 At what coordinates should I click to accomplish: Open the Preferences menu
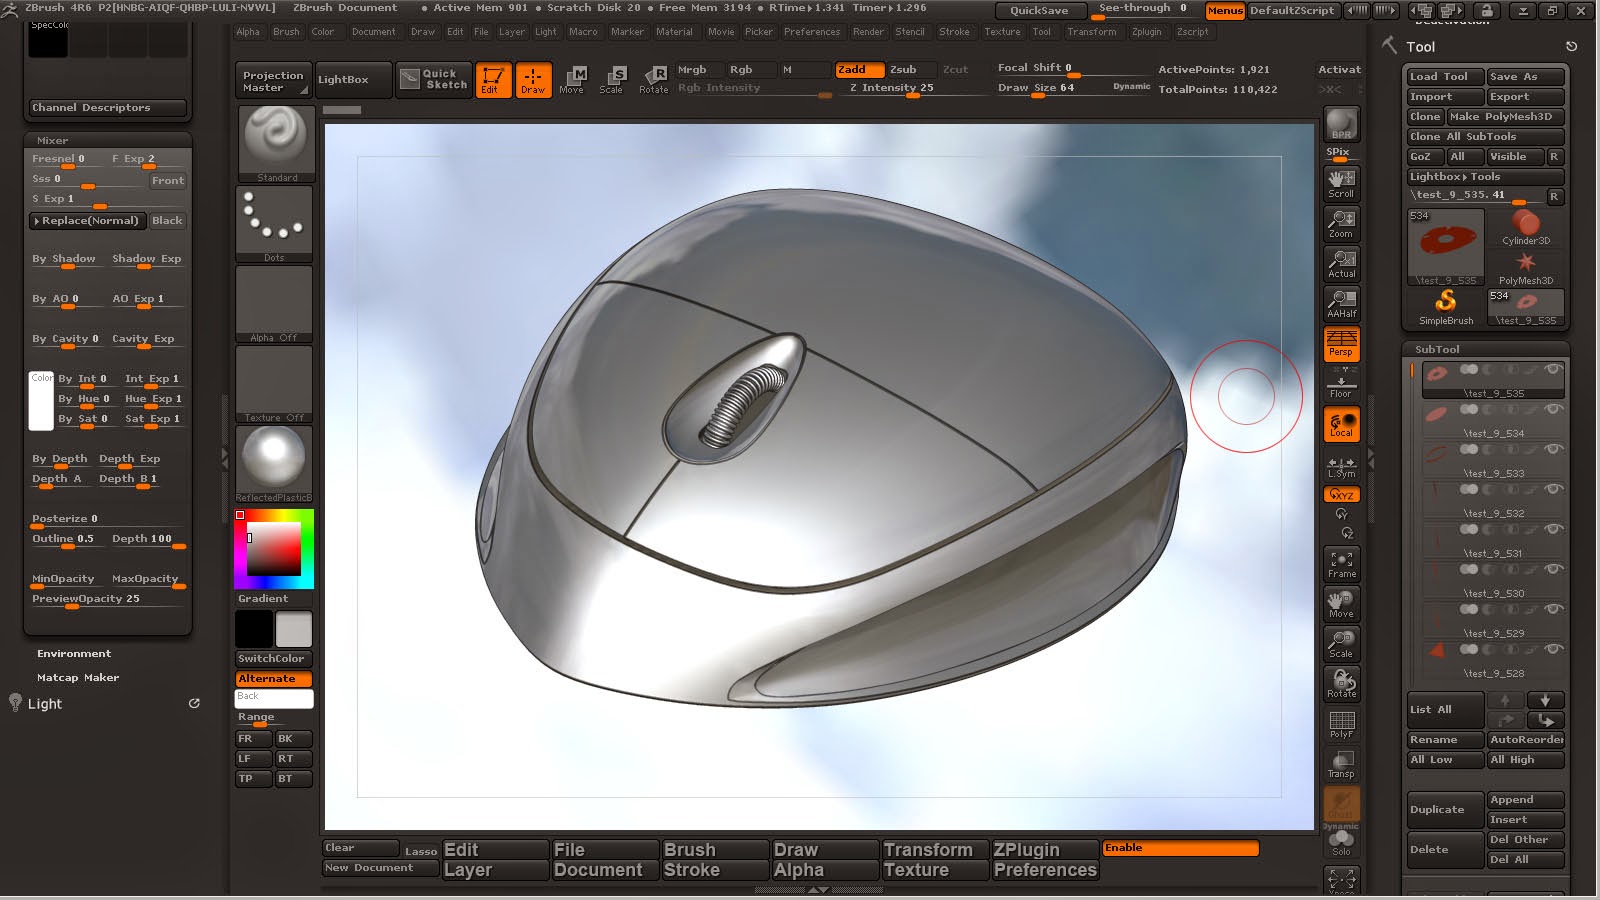812,32
